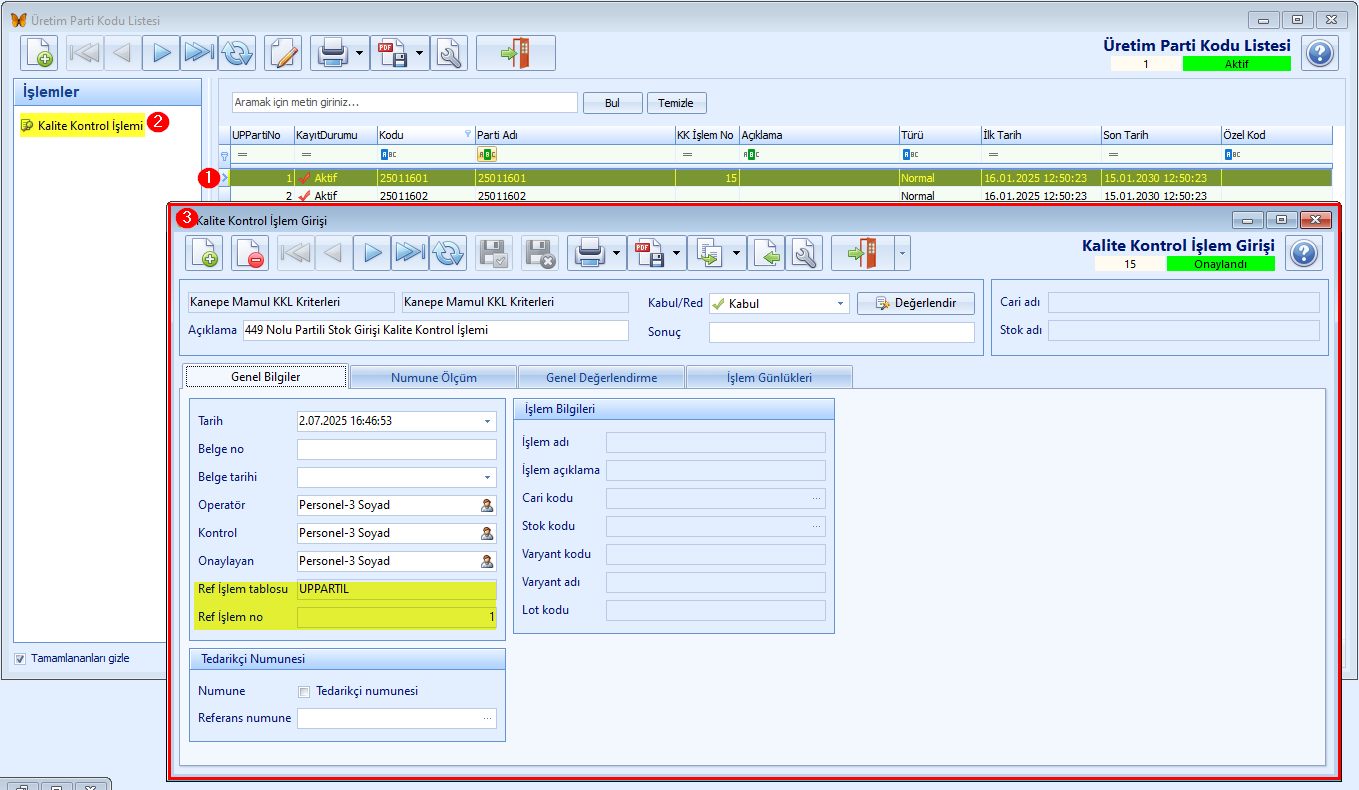Jump to last record in Kalite Kontrol İşlem Girişi toolbar
This screenshot has height=790, width=1359.
click(410, 254)
